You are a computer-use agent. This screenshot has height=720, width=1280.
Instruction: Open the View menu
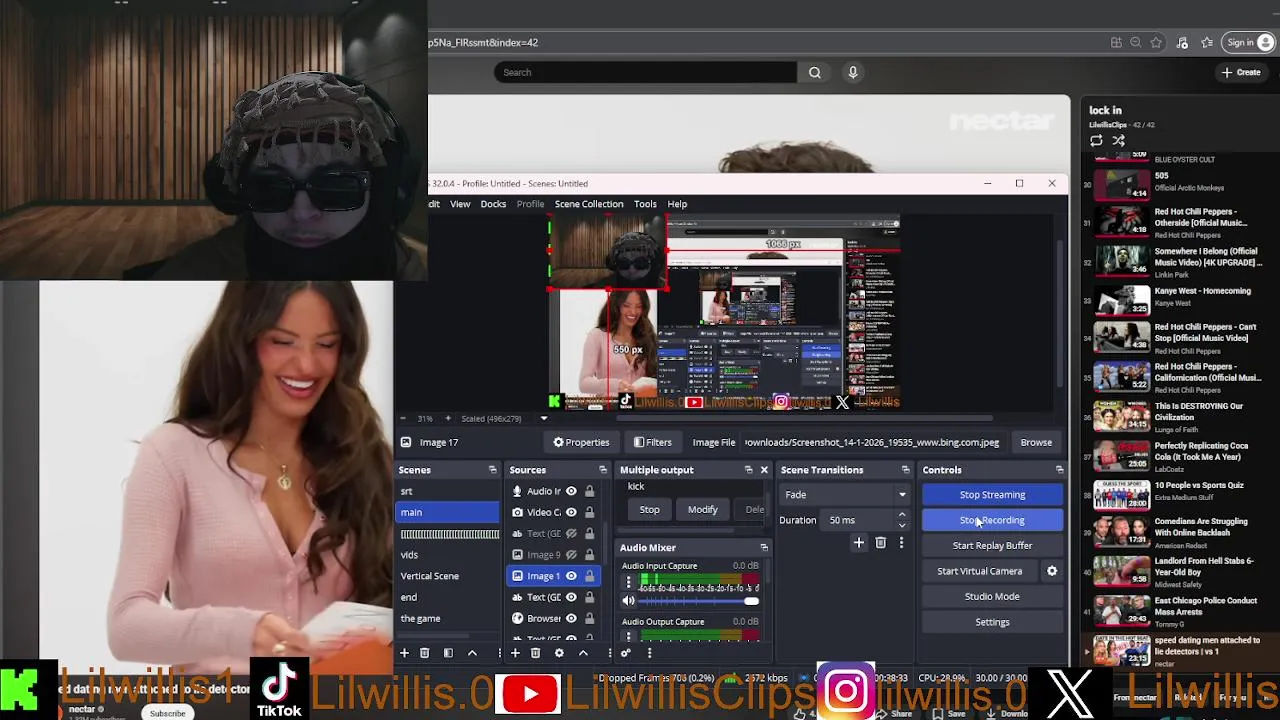click(460, 204)
